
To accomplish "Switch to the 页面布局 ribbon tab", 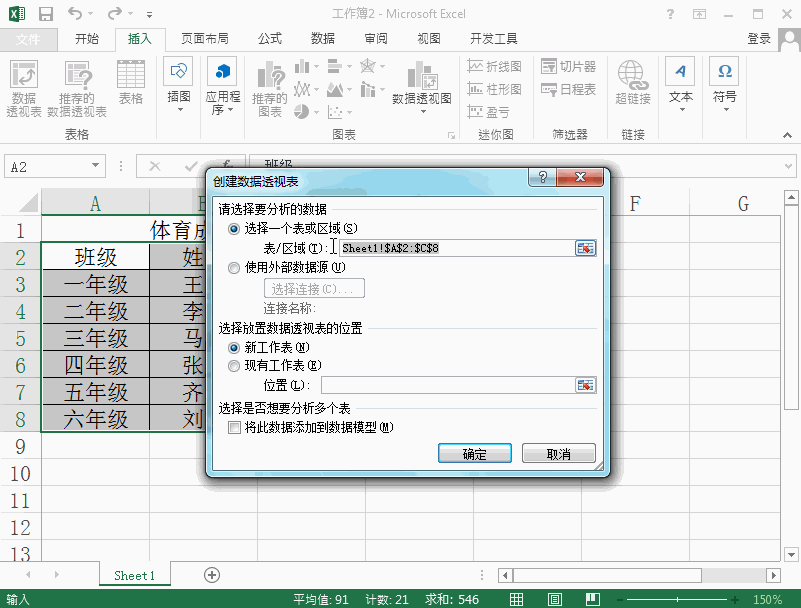I will (204, 38).
